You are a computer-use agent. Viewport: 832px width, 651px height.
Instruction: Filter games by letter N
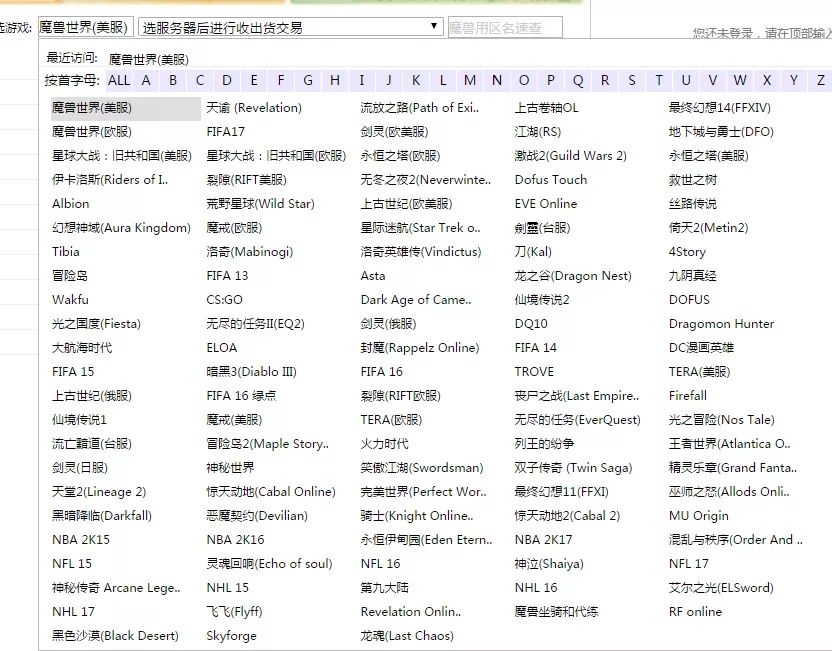tap(497, 80)
